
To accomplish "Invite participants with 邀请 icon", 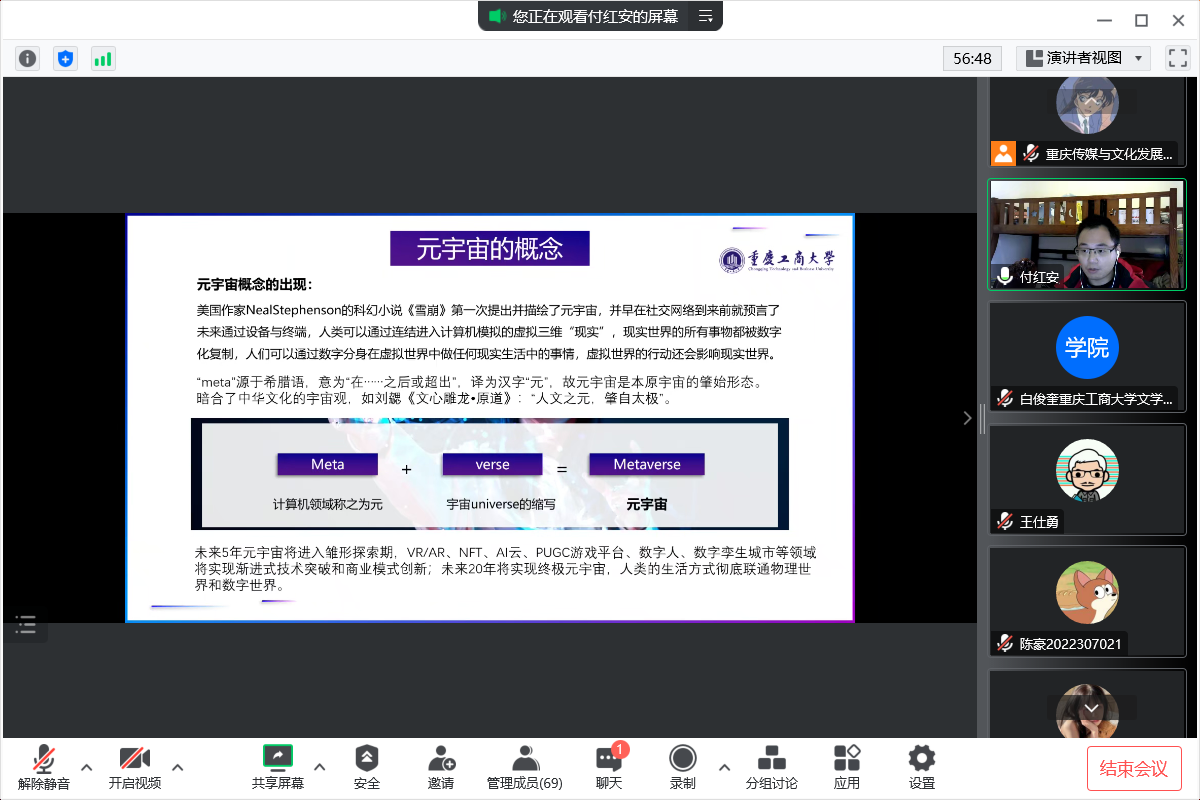I will [x=441, y=767].
